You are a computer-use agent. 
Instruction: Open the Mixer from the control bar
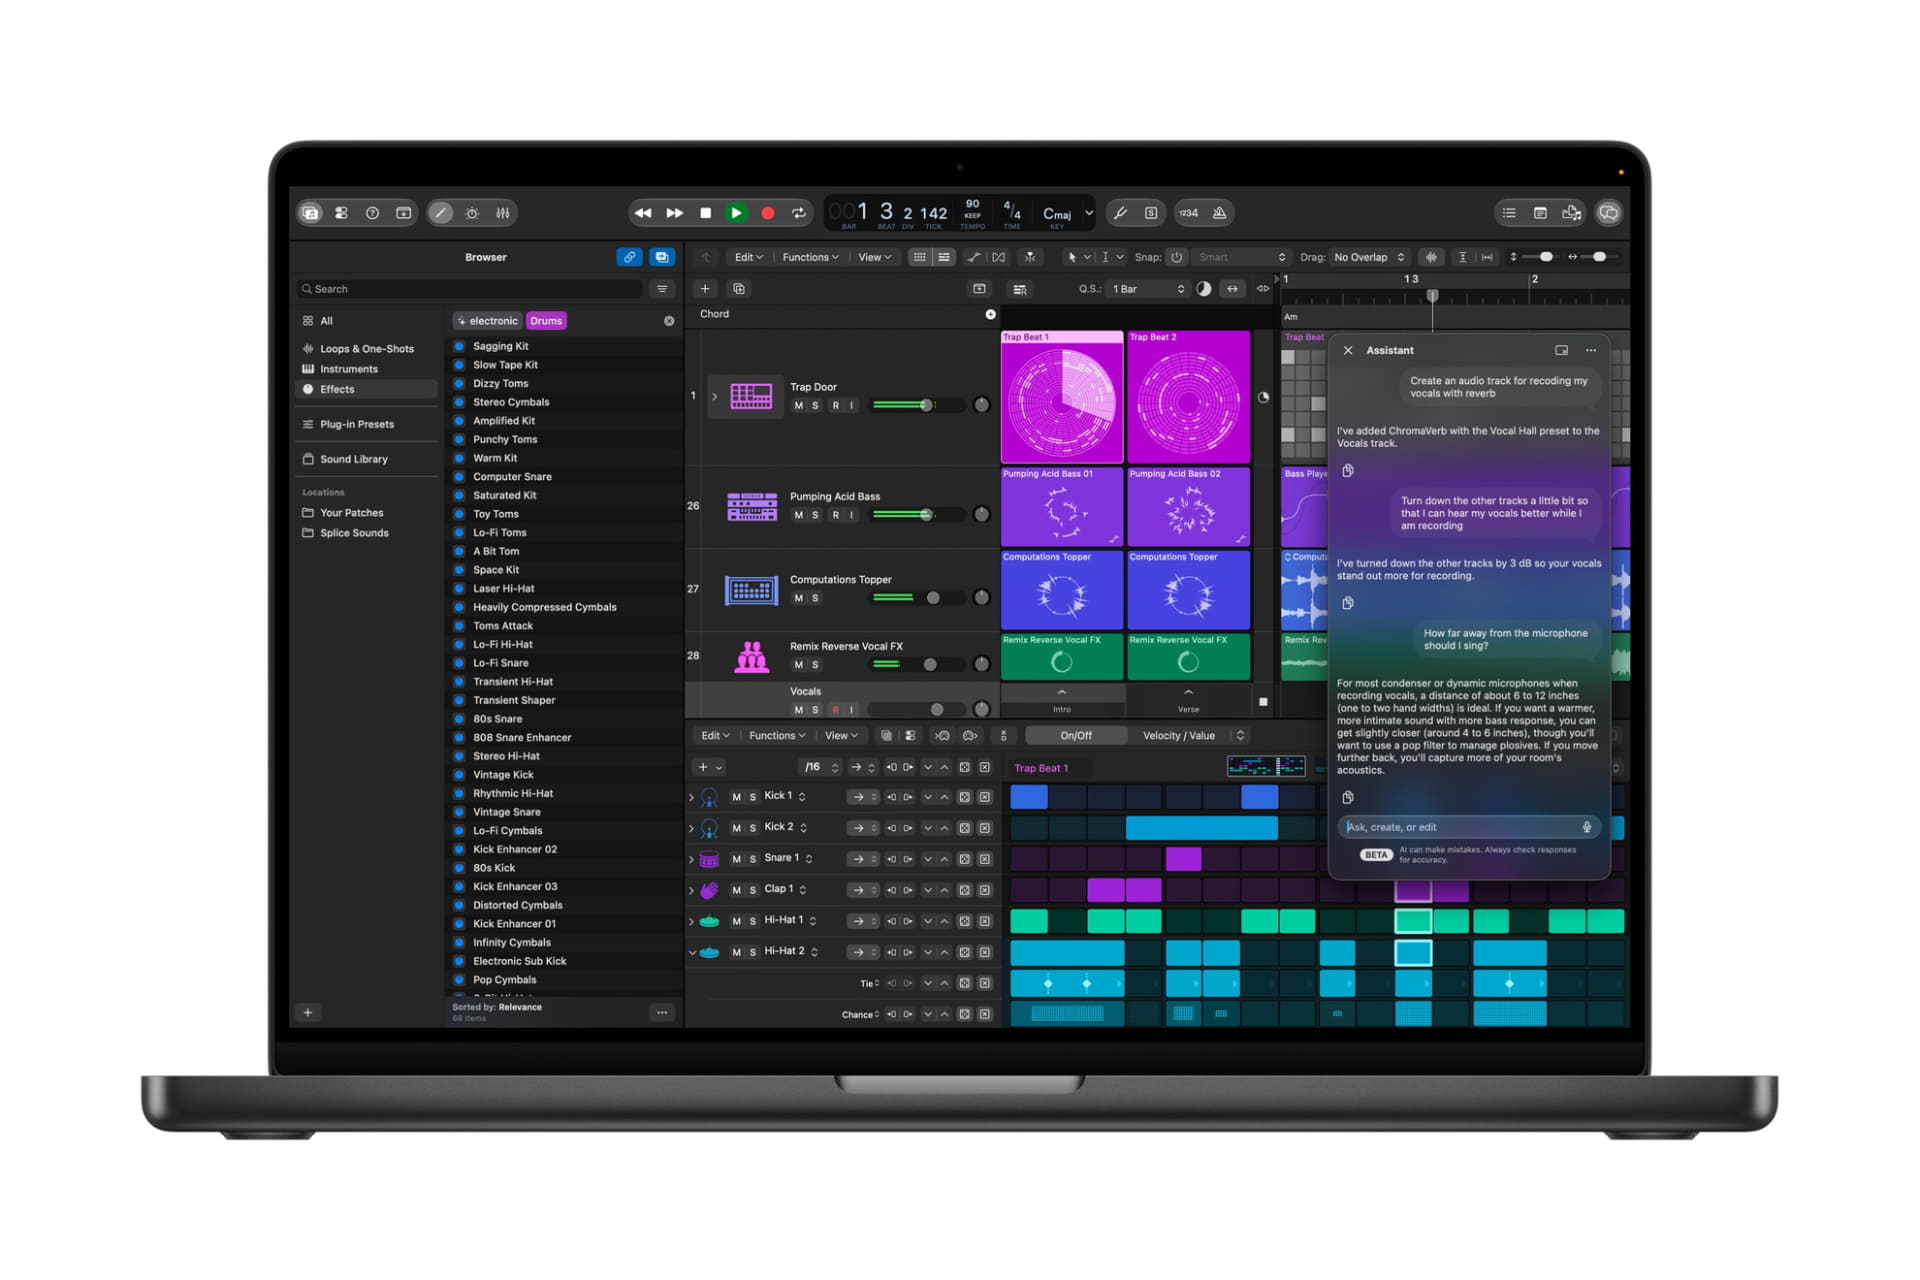tap(503, 213)
